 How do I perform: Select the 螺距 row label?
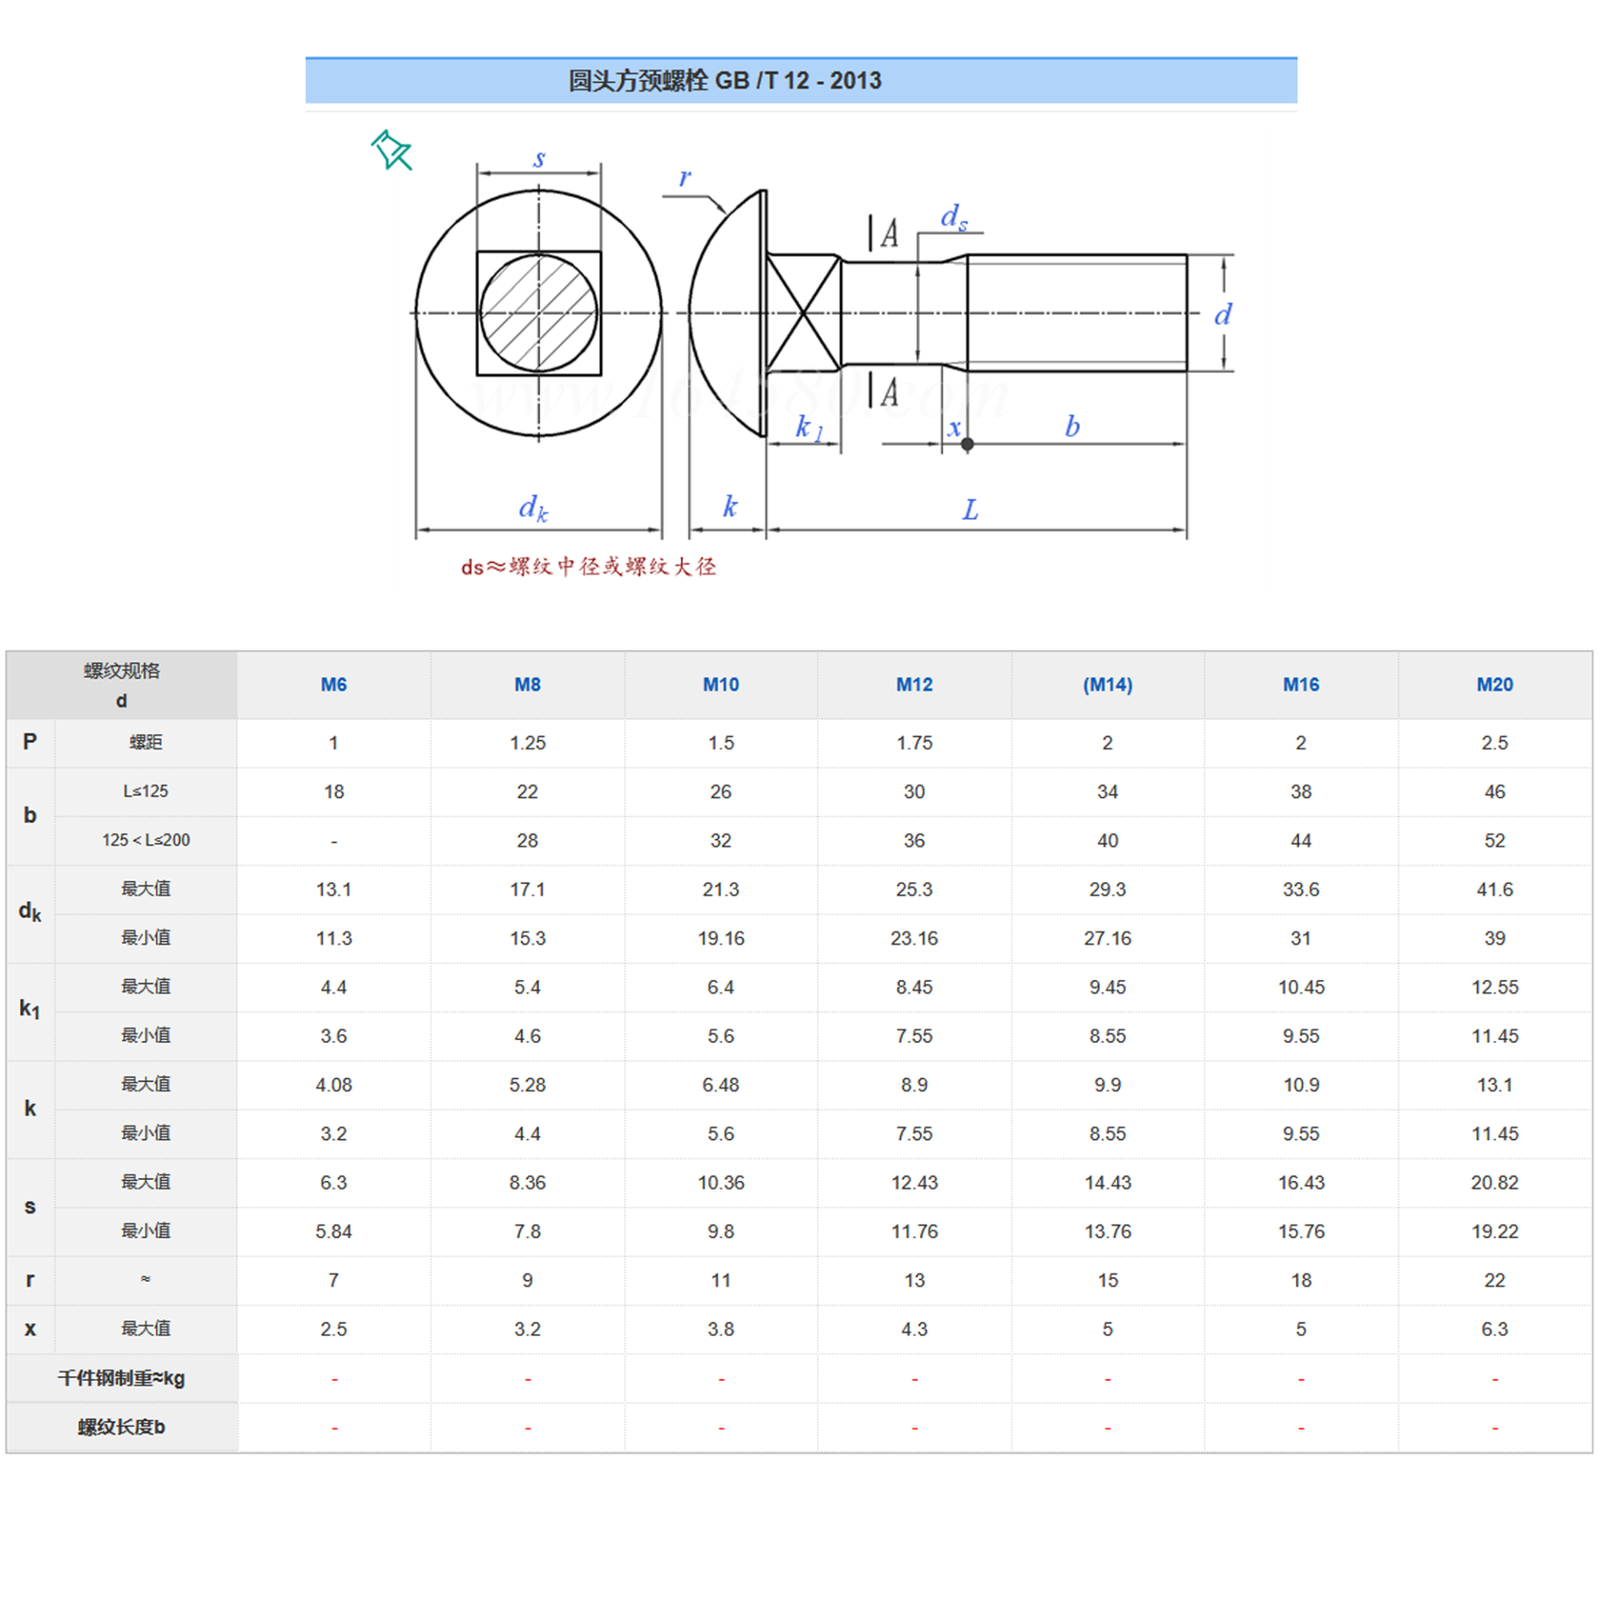[x=146, y=743]
